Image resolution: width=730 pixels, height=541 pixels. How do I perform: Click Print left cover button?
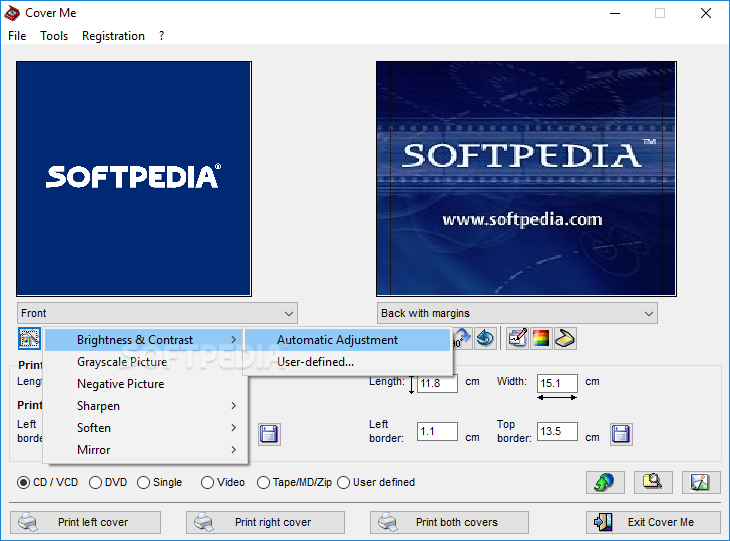86,522
